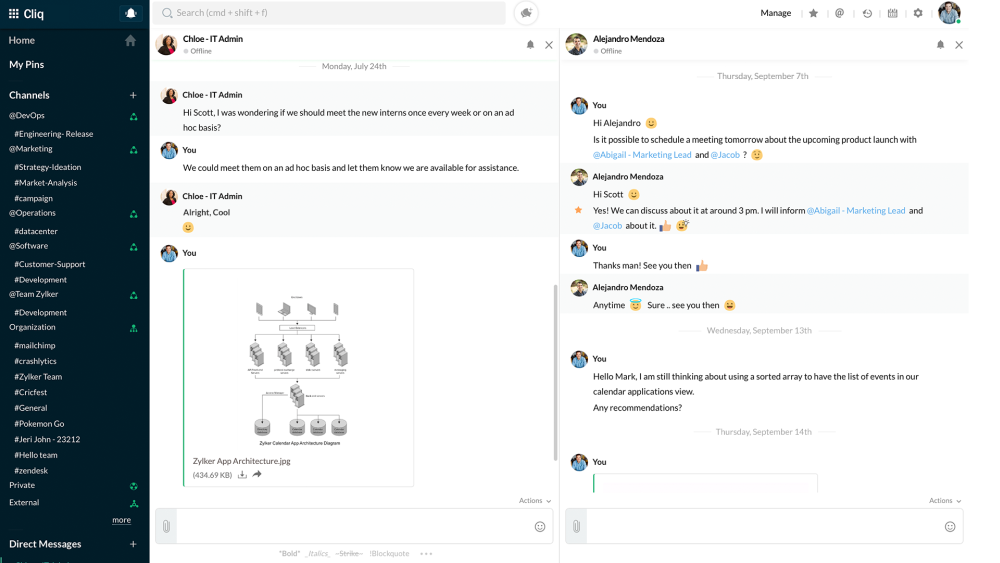Screen dimensions: 1000x563
Task: Toggle notification bell for Chloe's chat
Action: (x=531, y=45)
